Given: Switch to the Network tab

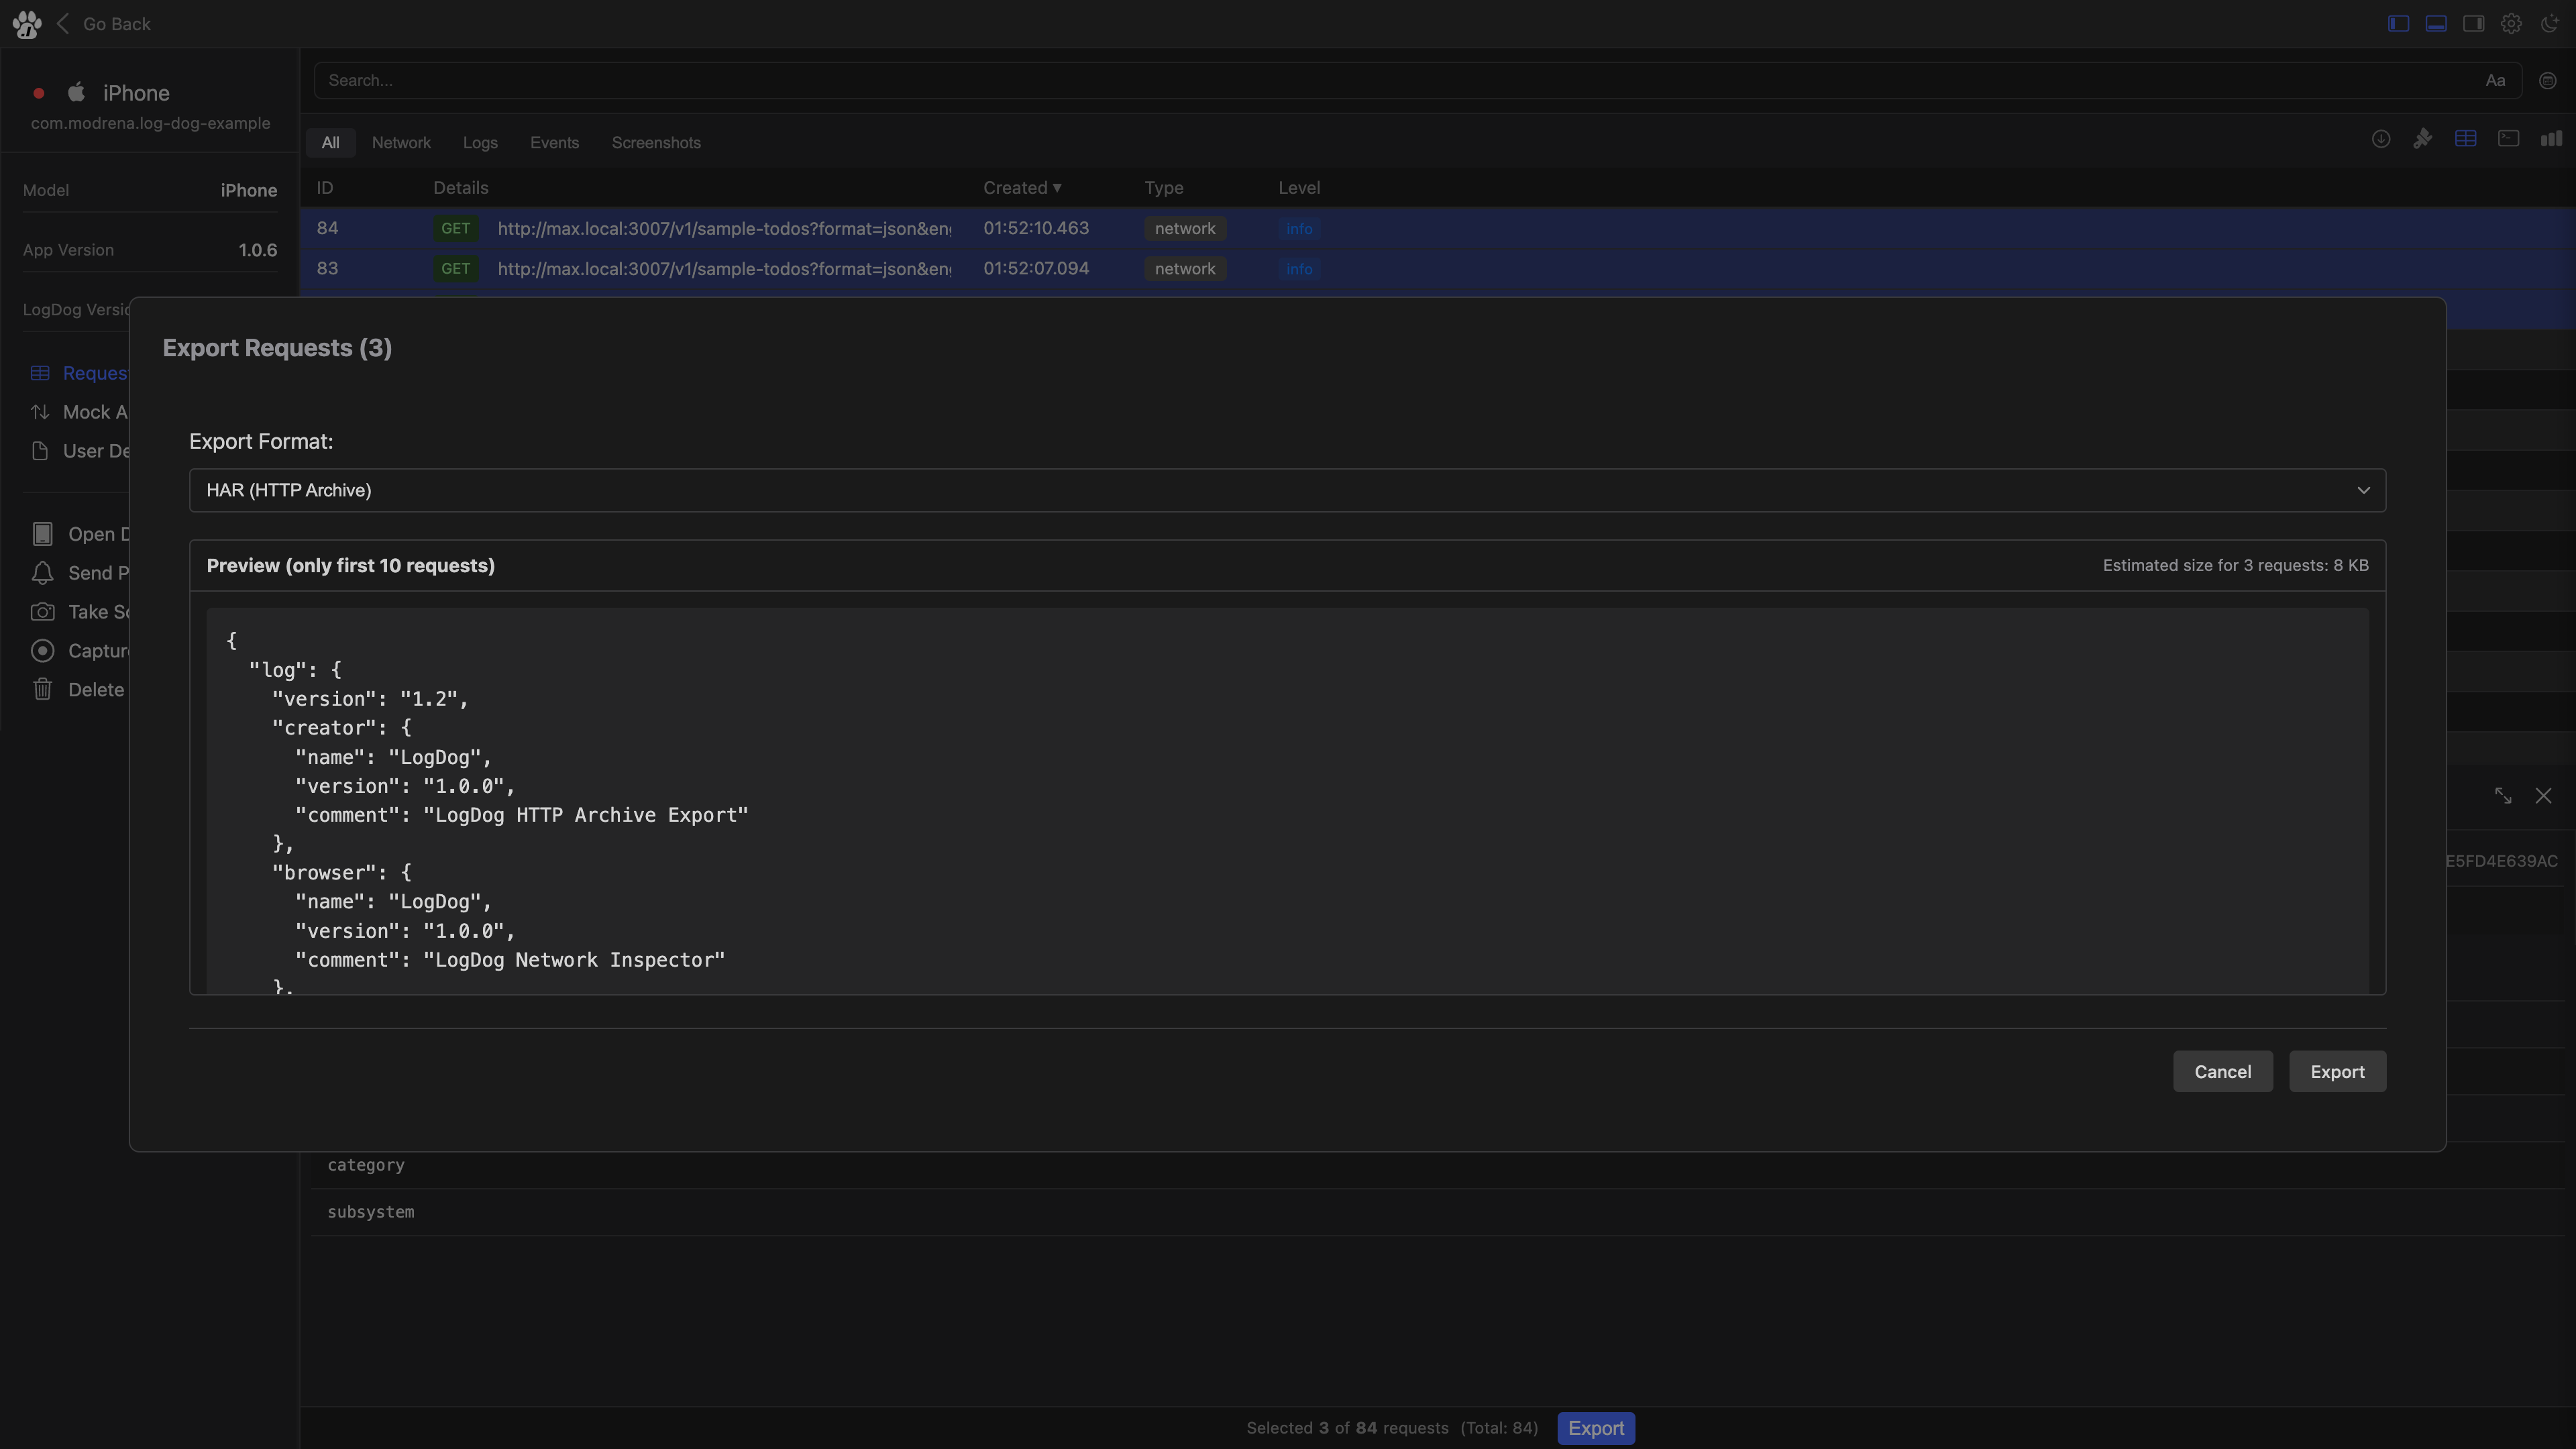Looking at the screenshot, I should pyautogui.click(x=401, y=143).
